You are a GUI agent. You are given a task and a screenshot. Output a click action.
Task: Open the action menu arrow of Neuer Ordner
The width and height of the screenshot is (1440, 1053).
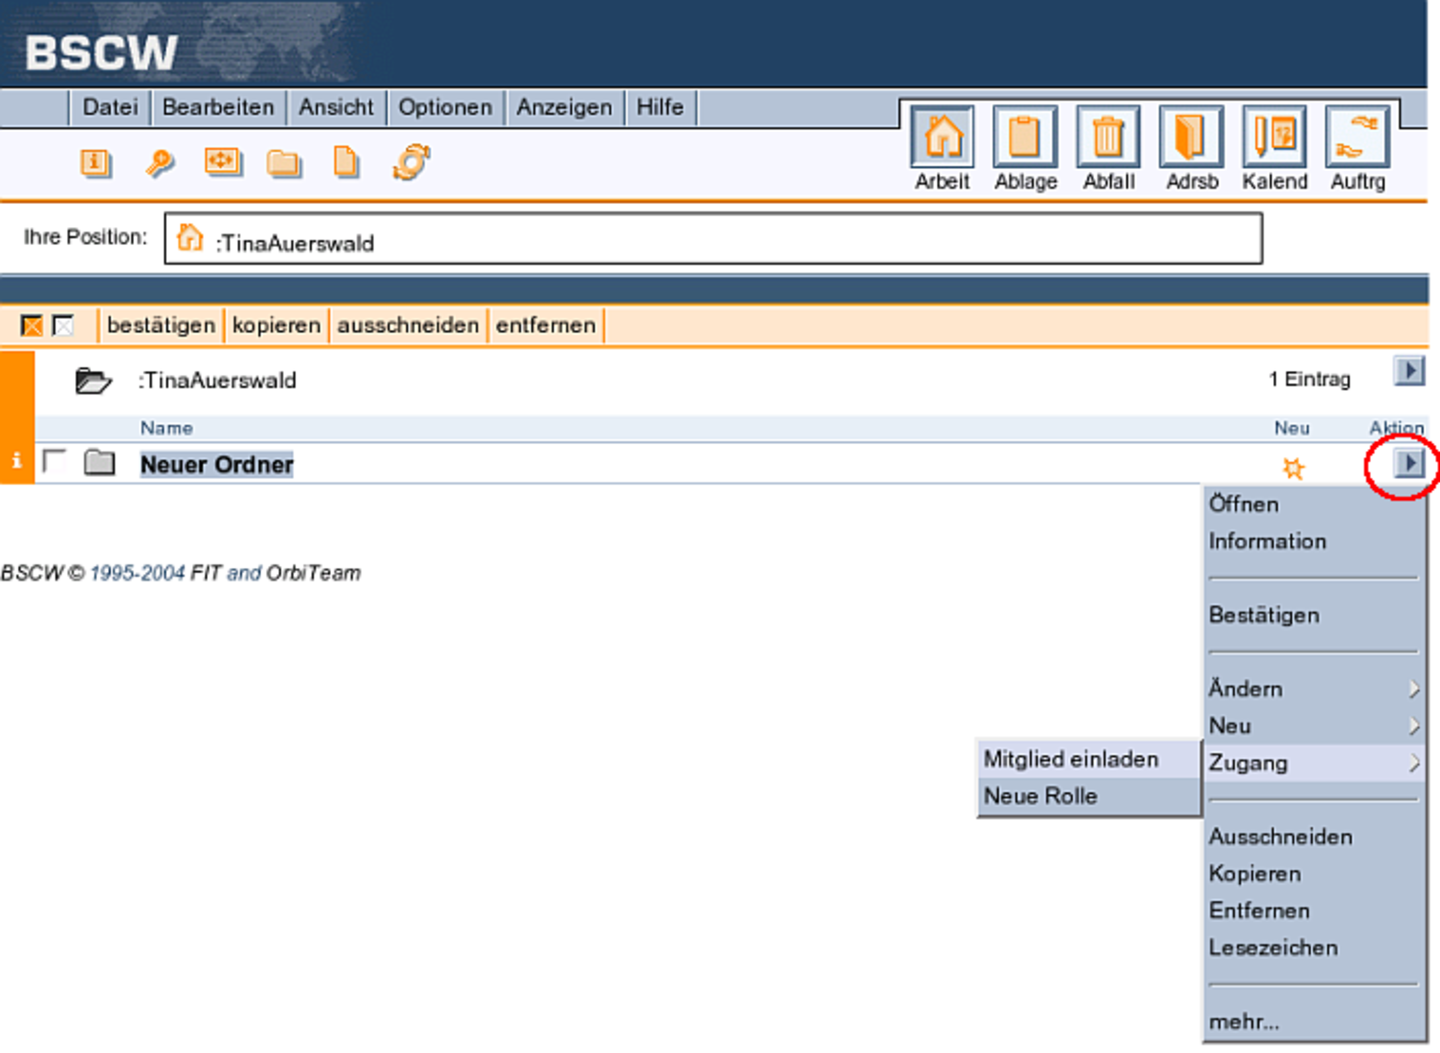1409,463
